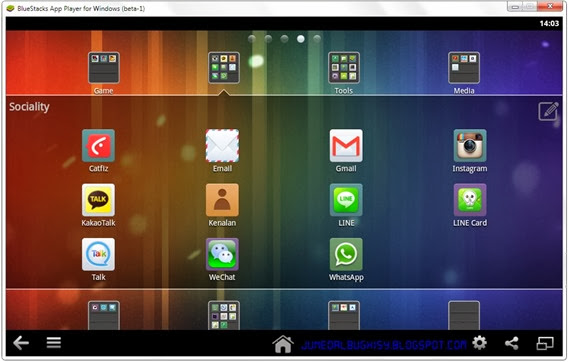Image resolution: width=569 pixels, height=362 pixels.
Task: Switch to the second home page dot
Action: [268, 39]
